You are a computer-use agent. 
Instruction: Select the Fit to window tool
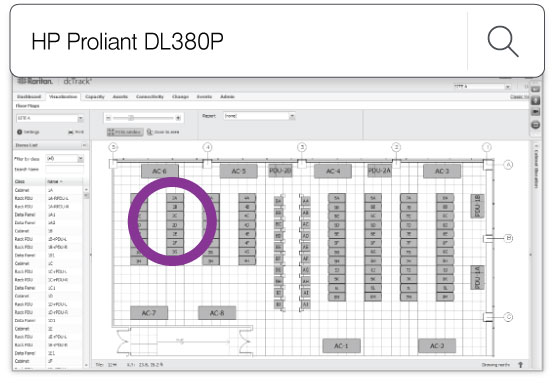(x=125, y=132)
